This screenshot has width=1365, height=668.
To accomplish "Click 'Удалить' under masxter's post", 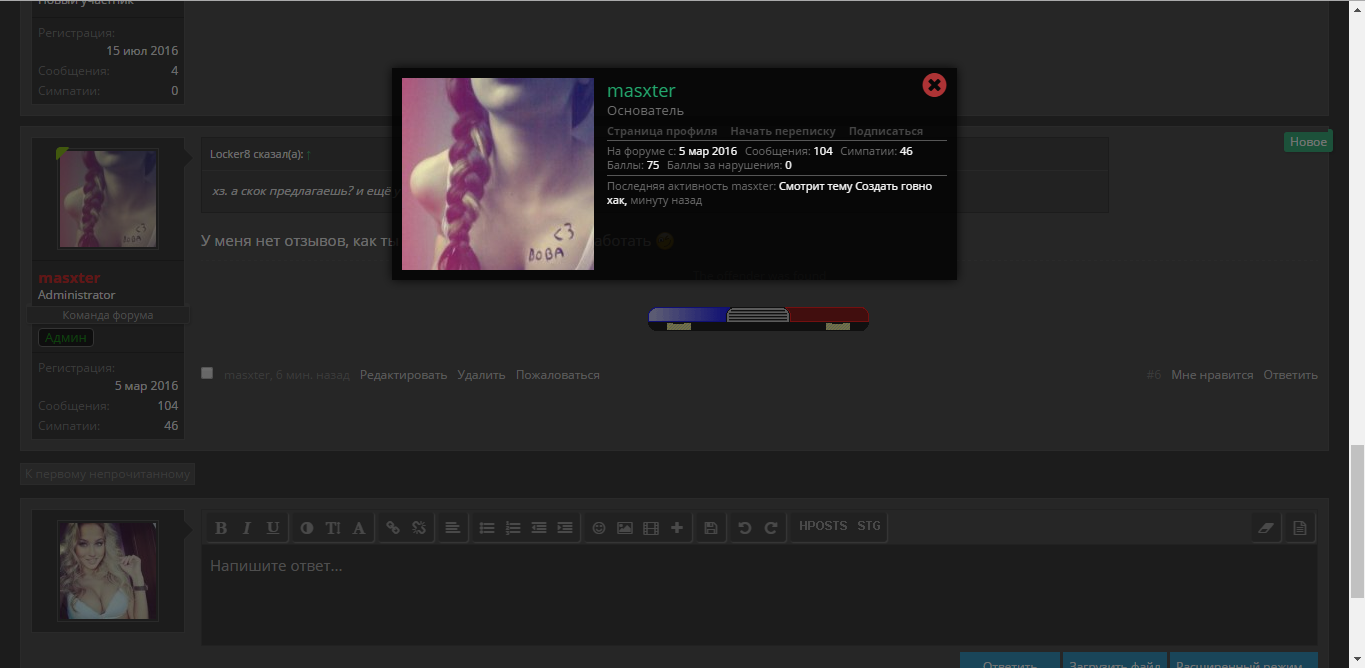I will point(481,375).
